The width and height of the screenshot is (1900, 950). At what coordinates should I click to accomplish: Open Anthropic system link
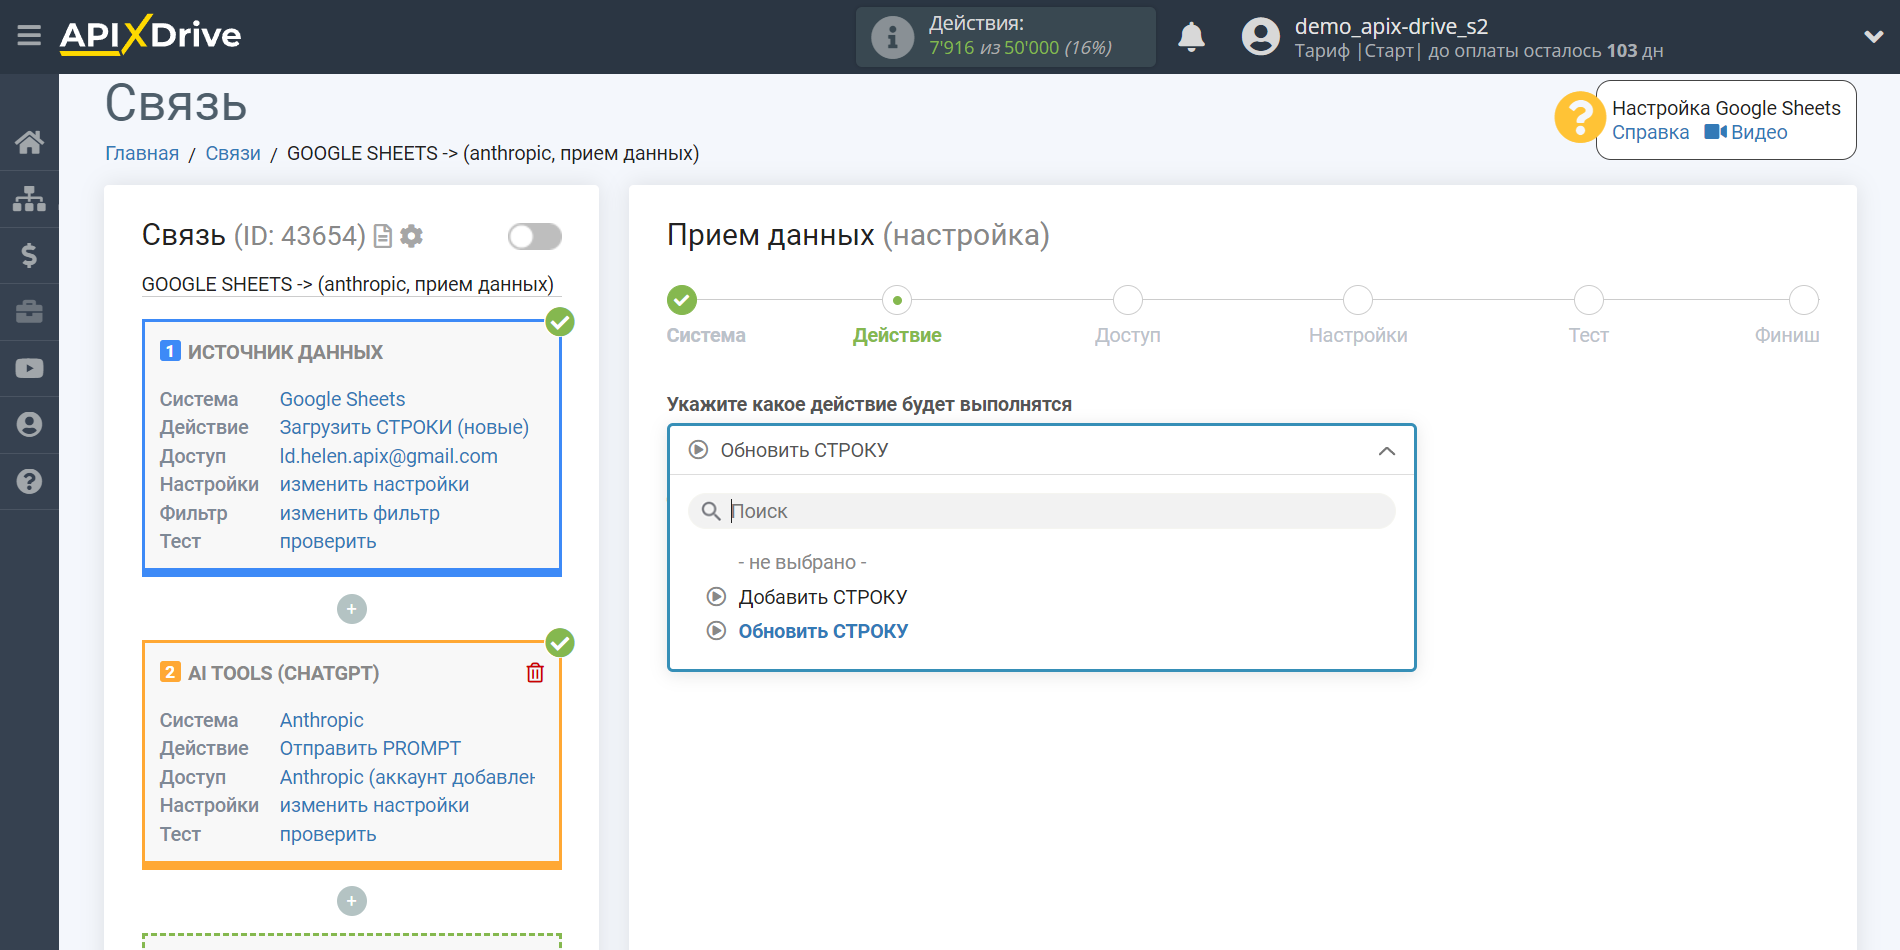[321, 720]
